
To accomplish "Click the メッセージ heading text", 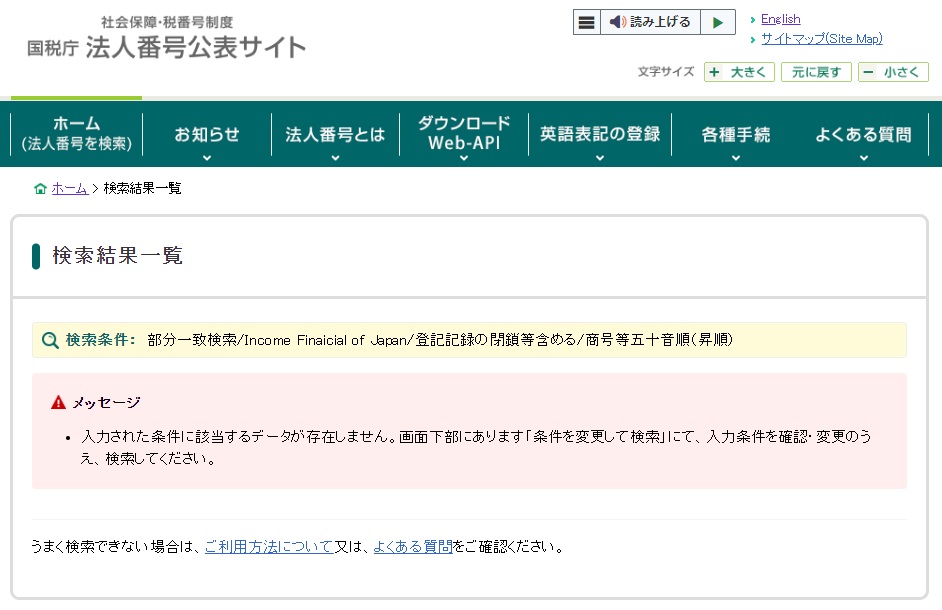I will pyautogui.click(x=106, y=402).
